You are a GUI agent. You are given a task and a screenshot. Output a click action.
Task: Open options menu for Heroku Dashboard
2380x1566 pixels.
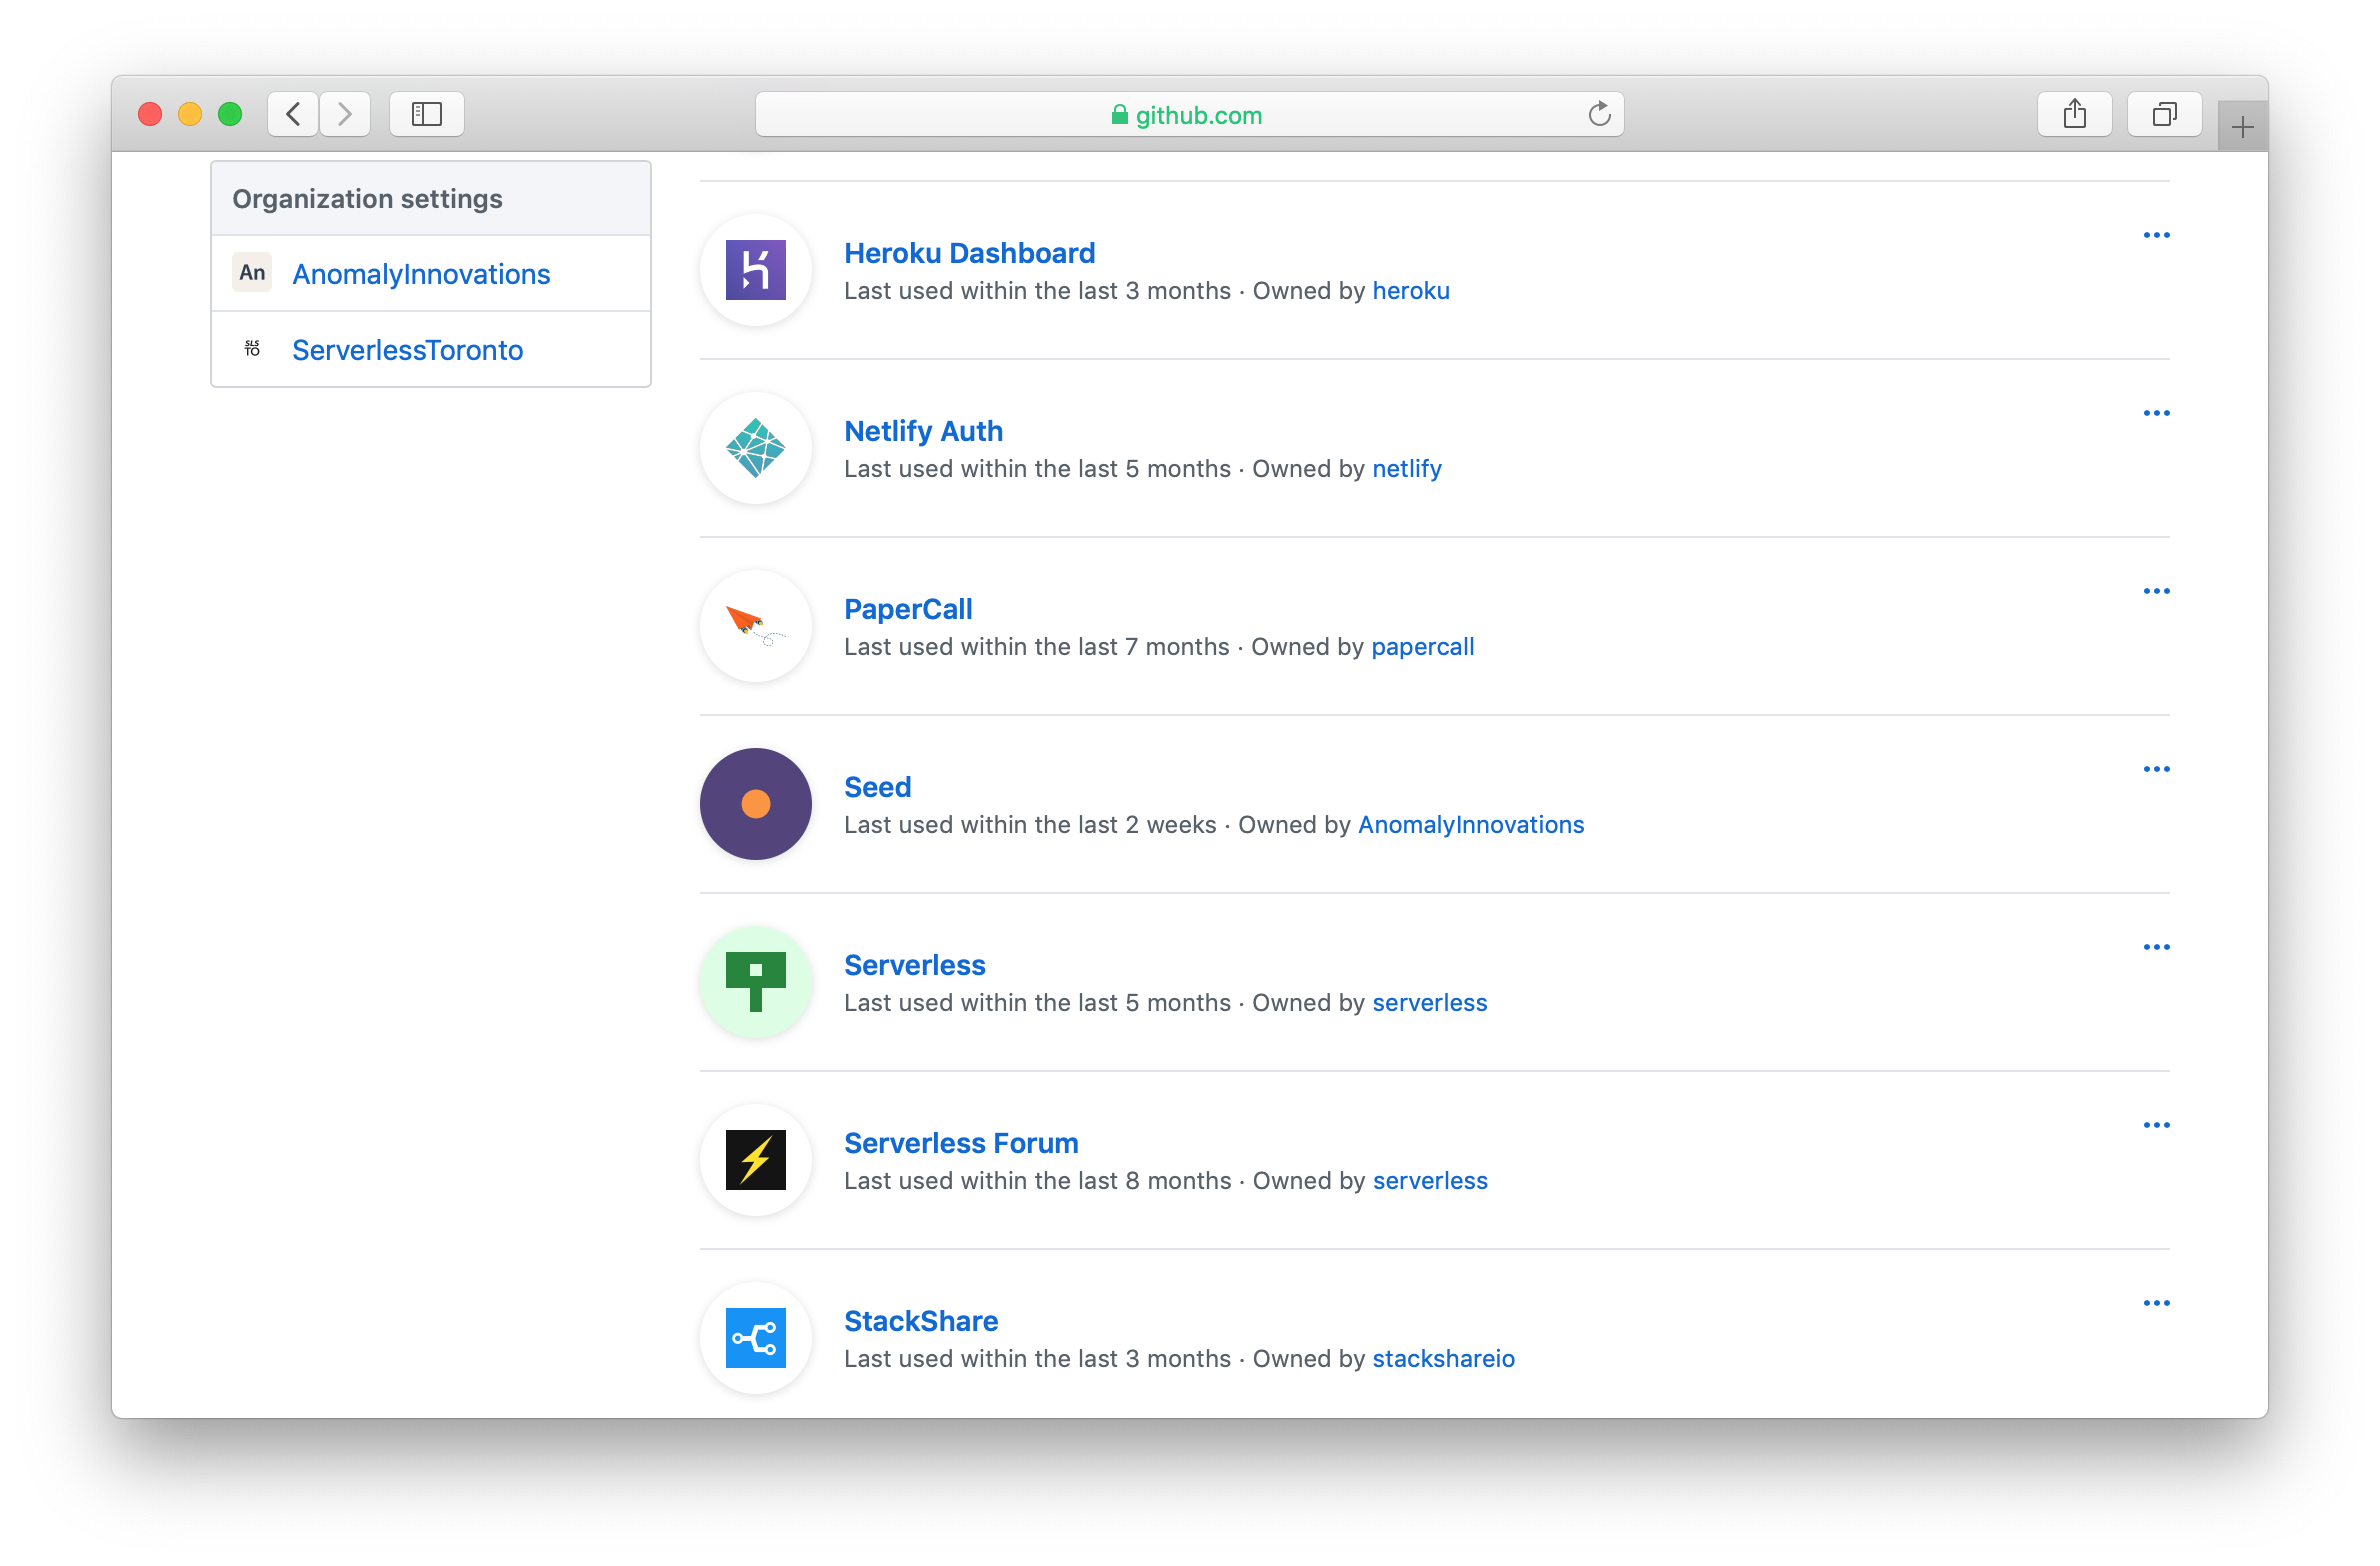coord(2156,236)
